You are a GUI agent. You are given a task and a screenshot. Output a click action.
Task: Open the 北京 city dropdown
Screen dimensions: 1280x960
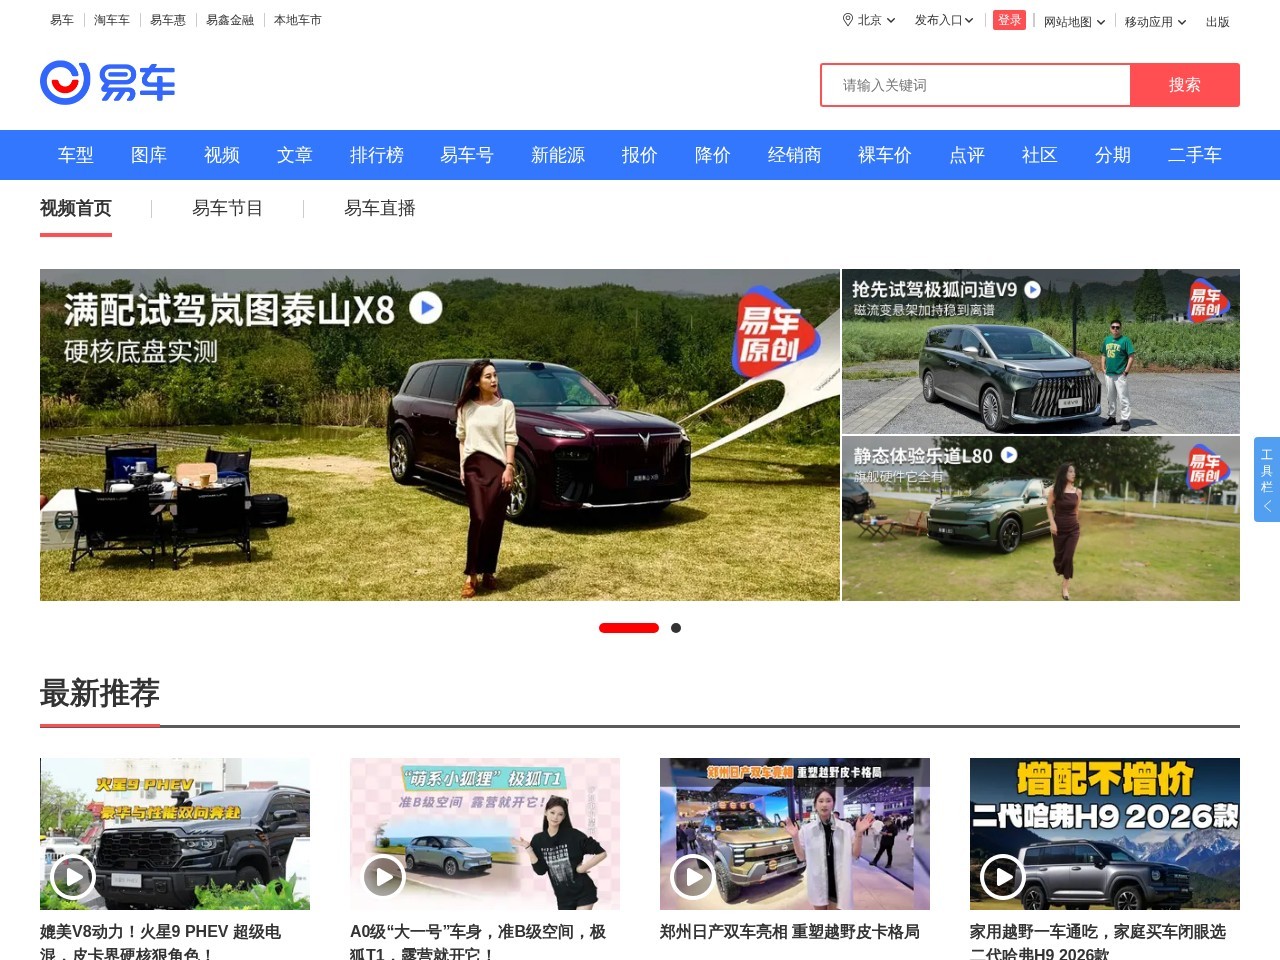(x=869, y=20)
